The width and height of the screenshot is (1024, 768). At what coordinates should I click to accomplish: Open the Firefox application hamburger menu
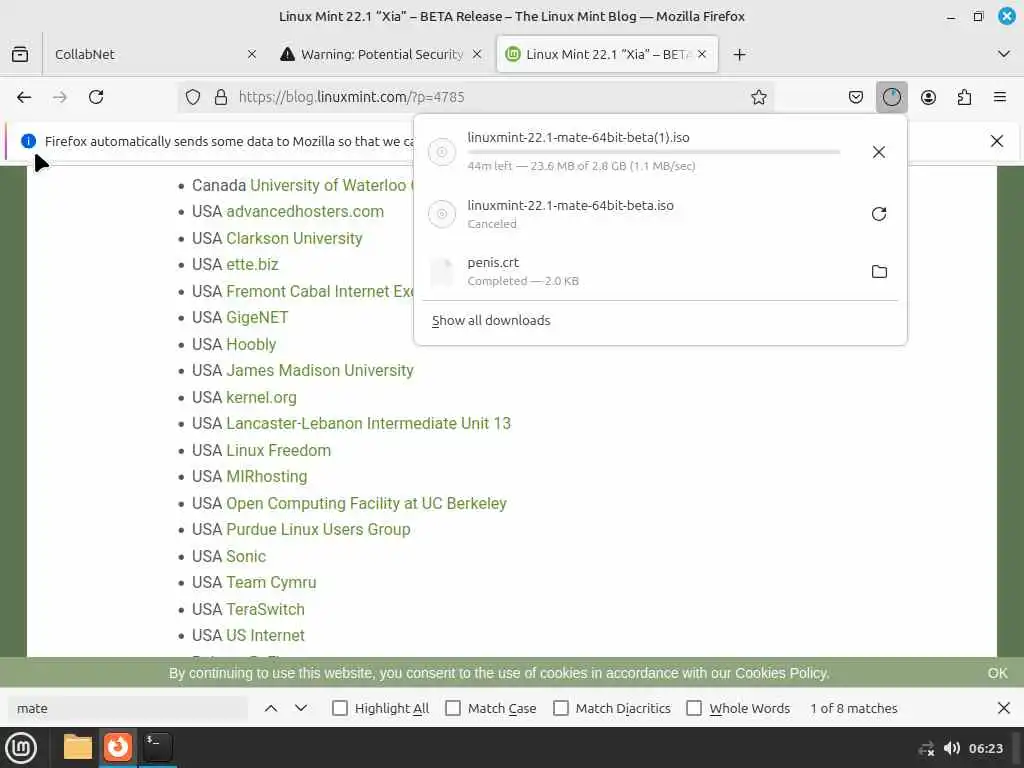[x=1000, y=97]
